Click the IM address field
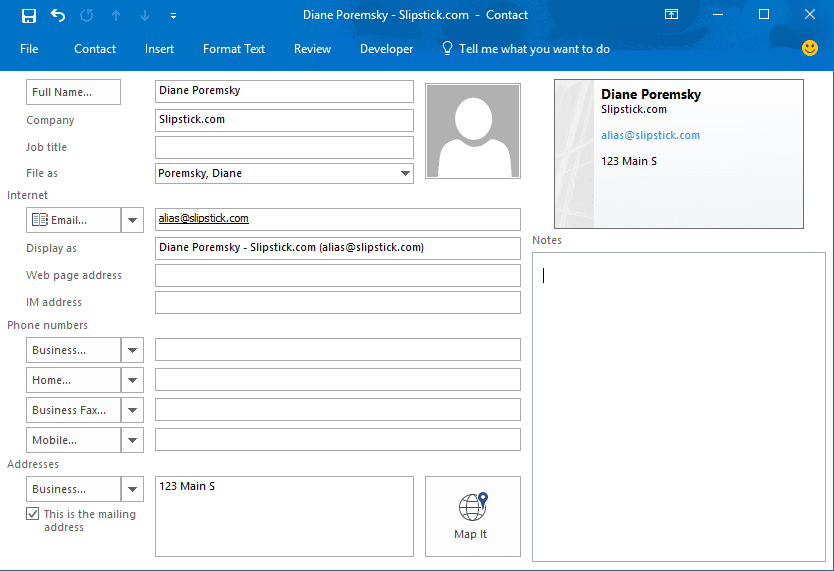This screenshot has width=834, height=571. pos(338,302)
